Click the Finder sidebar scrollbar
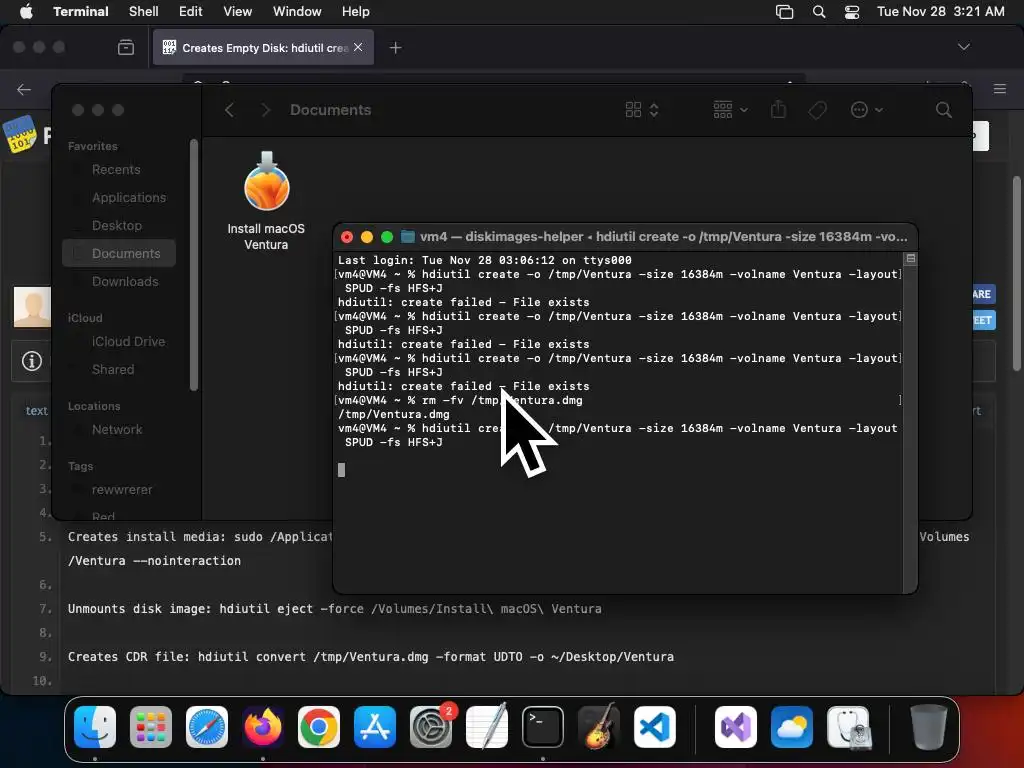 point(193,264)
